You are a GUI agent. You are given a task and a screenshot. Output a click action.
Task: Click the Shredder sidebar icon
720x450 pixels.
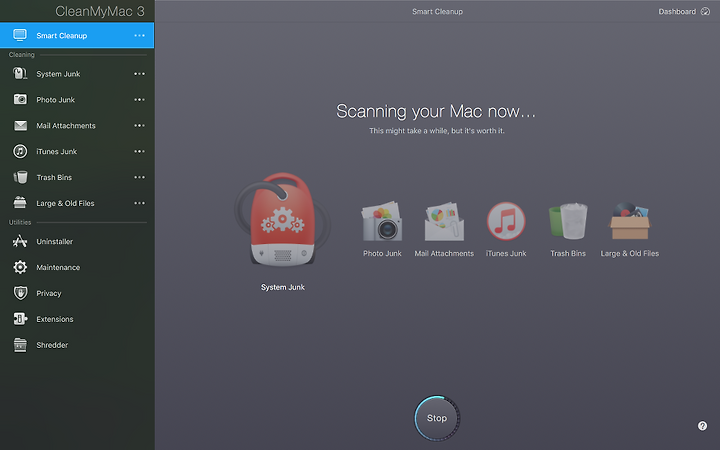20,345
